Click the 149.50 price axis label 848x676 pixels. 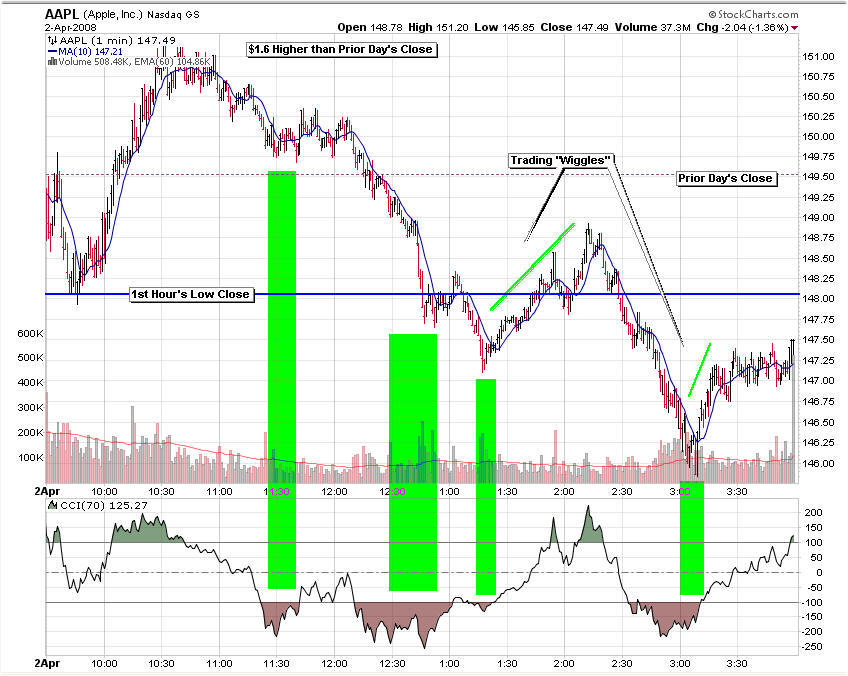coord(818,177)
